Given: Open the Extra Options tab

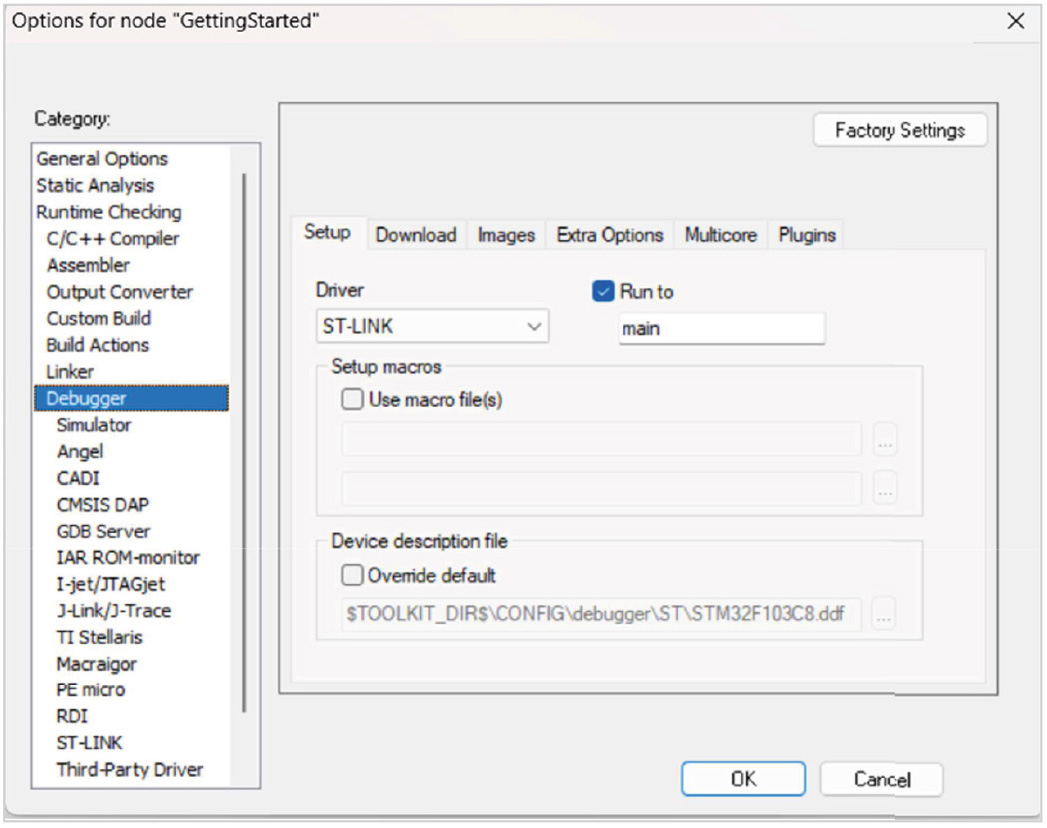Looking at the screenshot, I should tap(609, 235).
